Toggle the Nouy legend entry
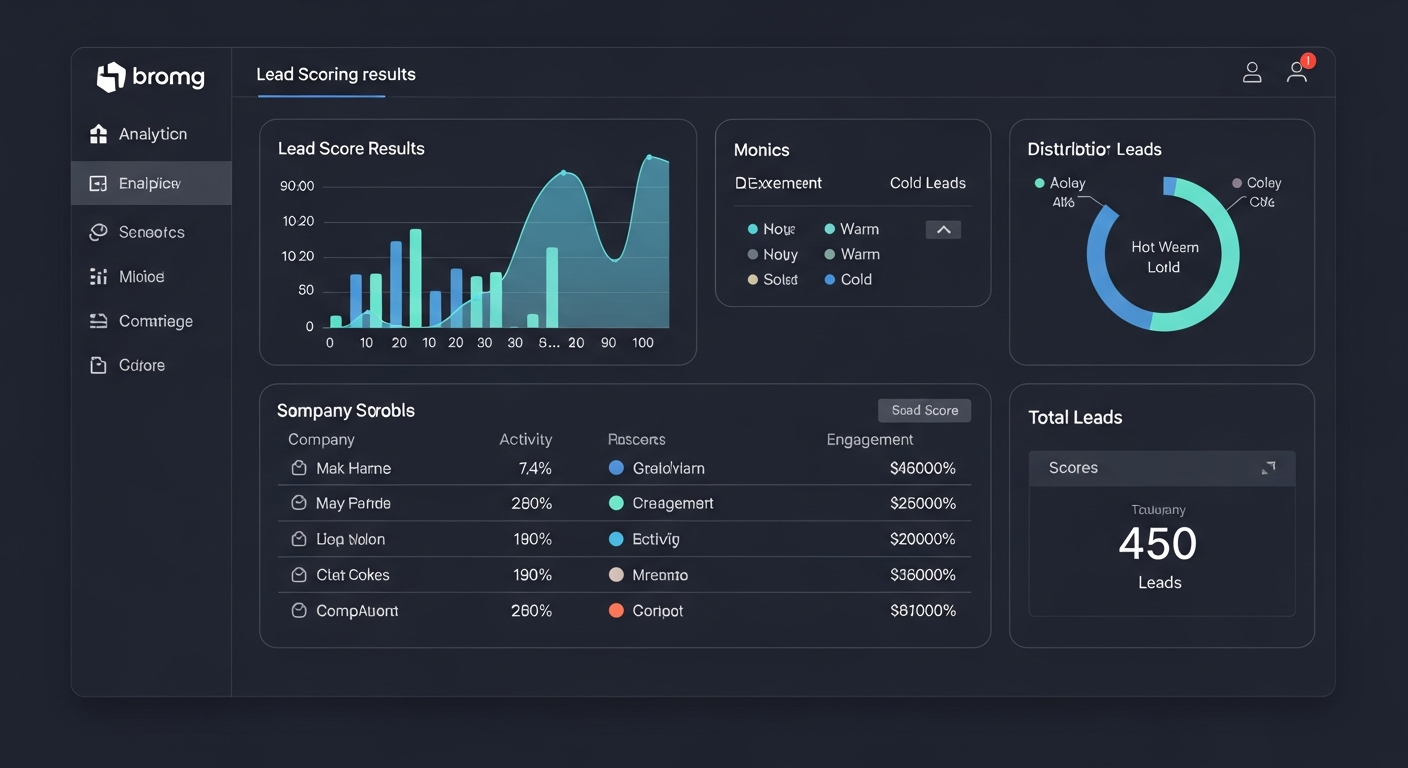Screen dimensions: 1408x768 point(773,255)
